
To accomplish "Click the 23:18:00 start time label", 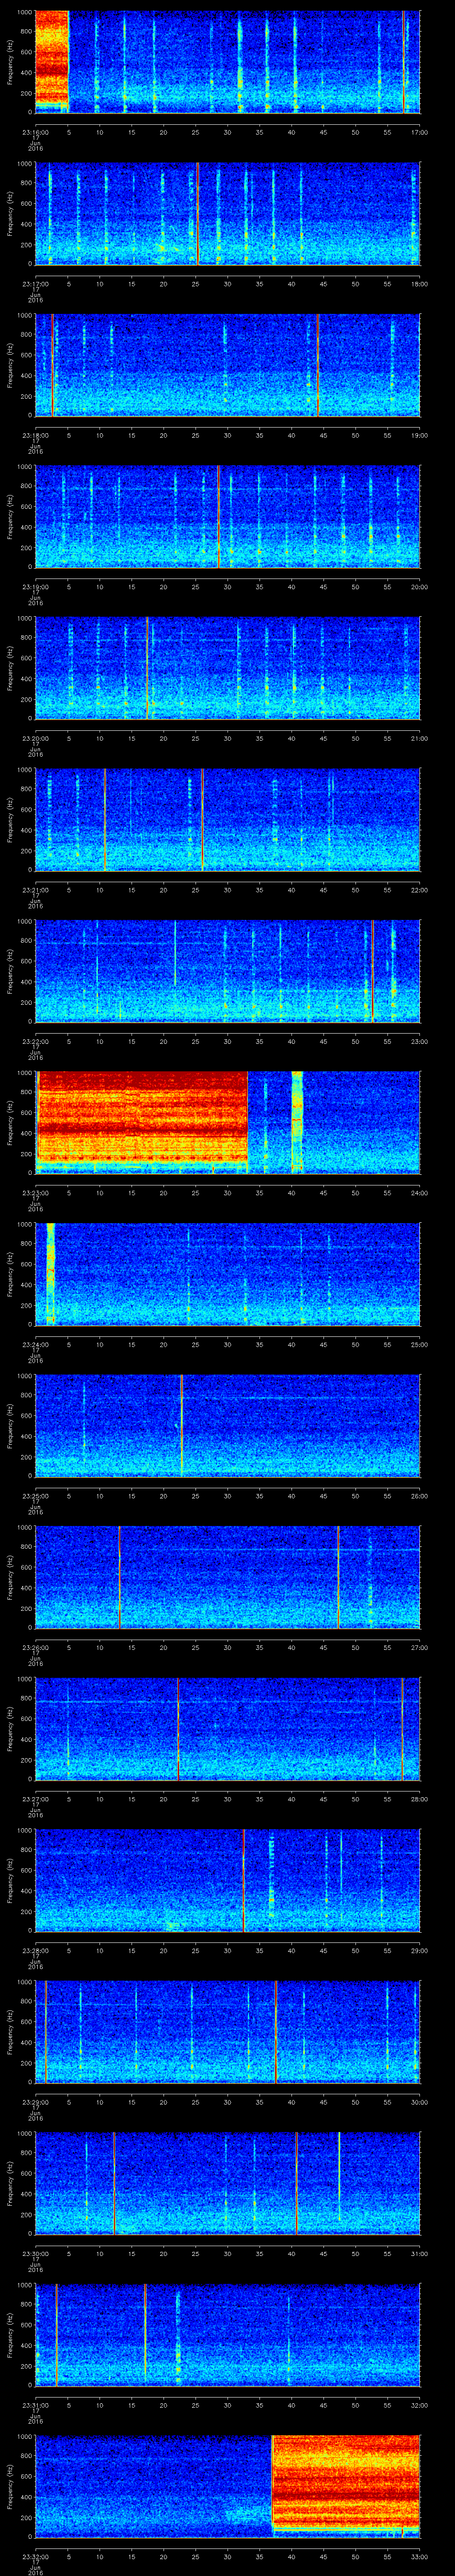I will tap(35, 435).
